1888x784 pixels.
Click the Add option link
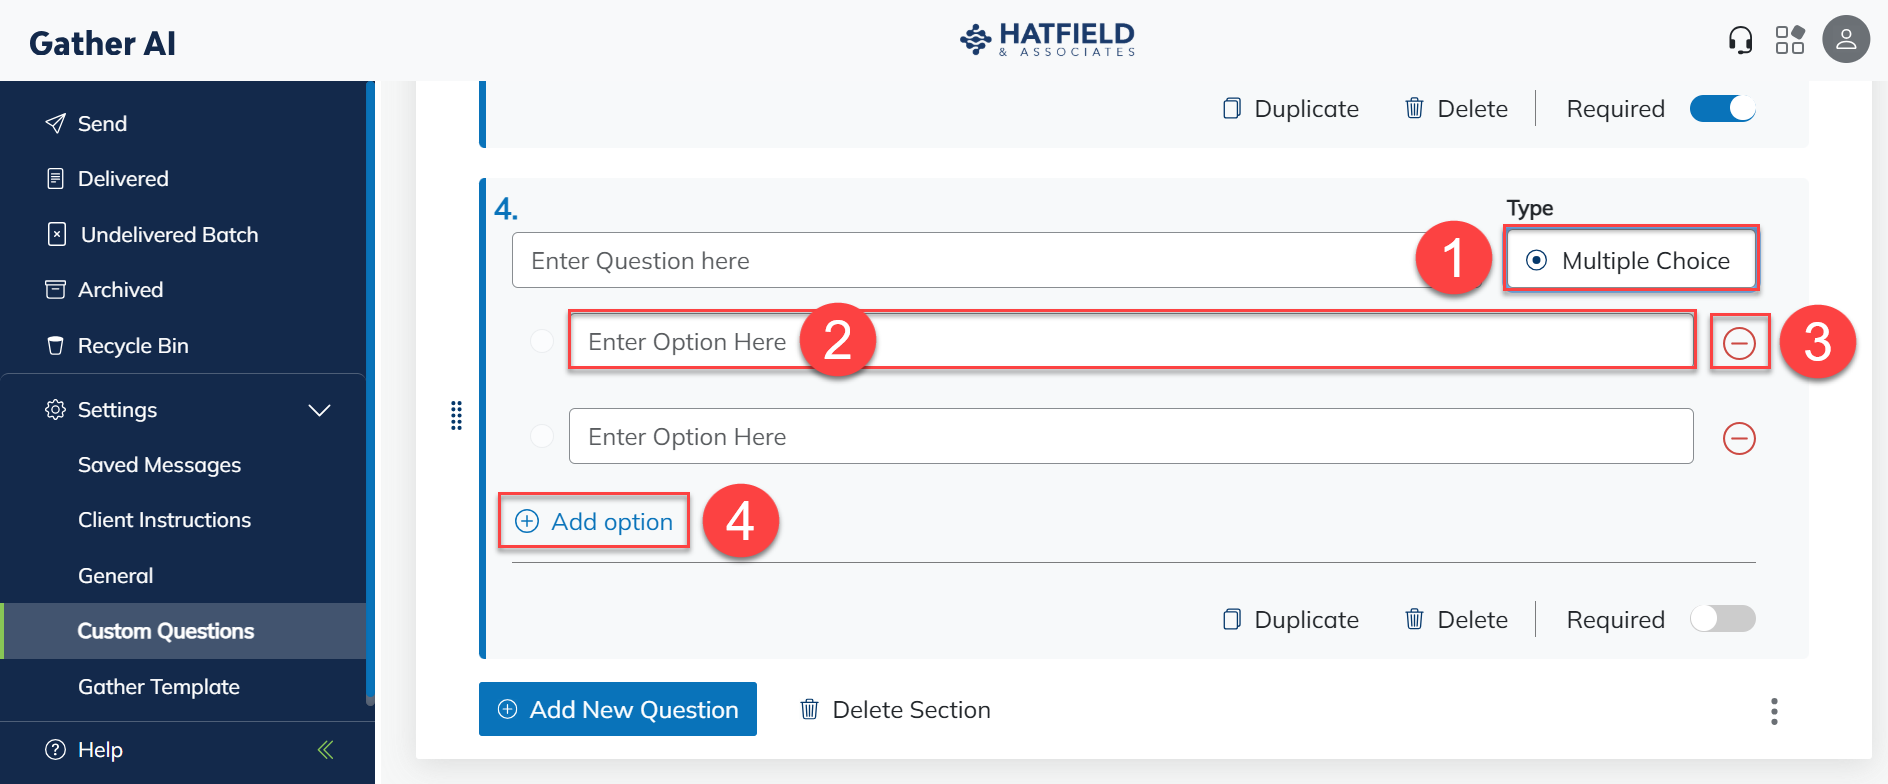[x=594, y=521]
